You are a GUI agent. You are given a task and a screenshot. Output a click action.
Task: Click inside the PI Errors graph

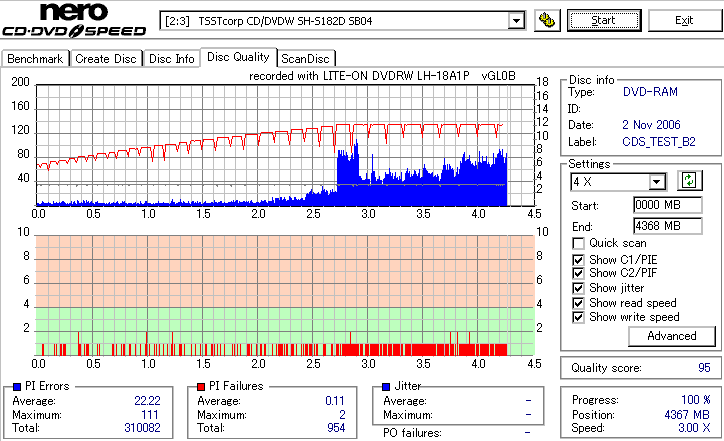(285, 145)
